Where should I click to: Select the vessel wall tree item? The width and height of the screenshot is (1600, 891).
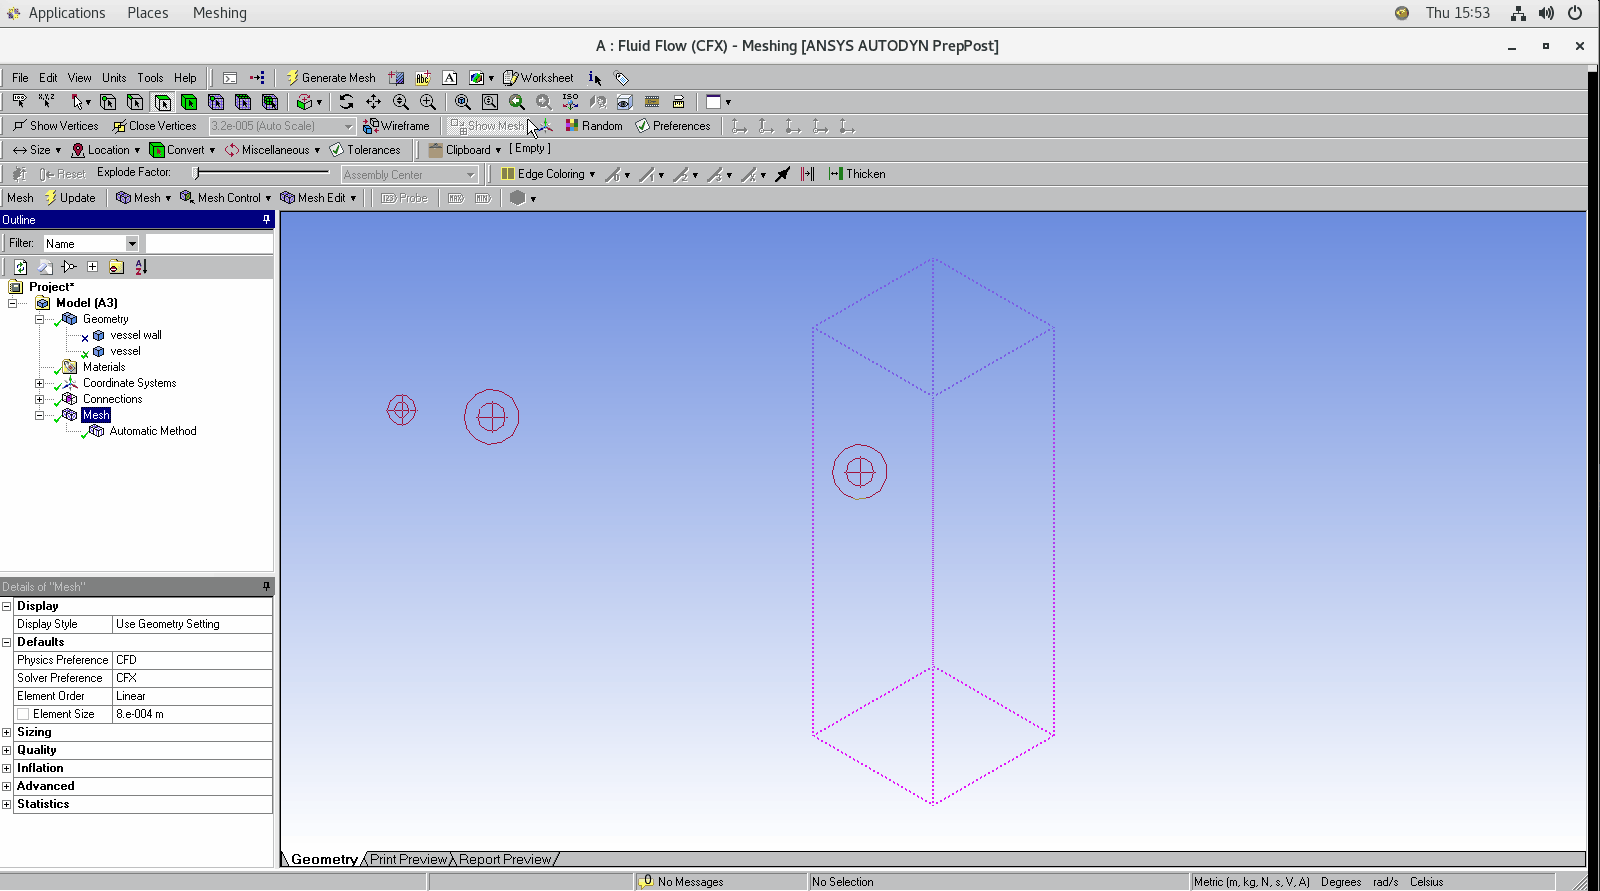tap(136, 335)
